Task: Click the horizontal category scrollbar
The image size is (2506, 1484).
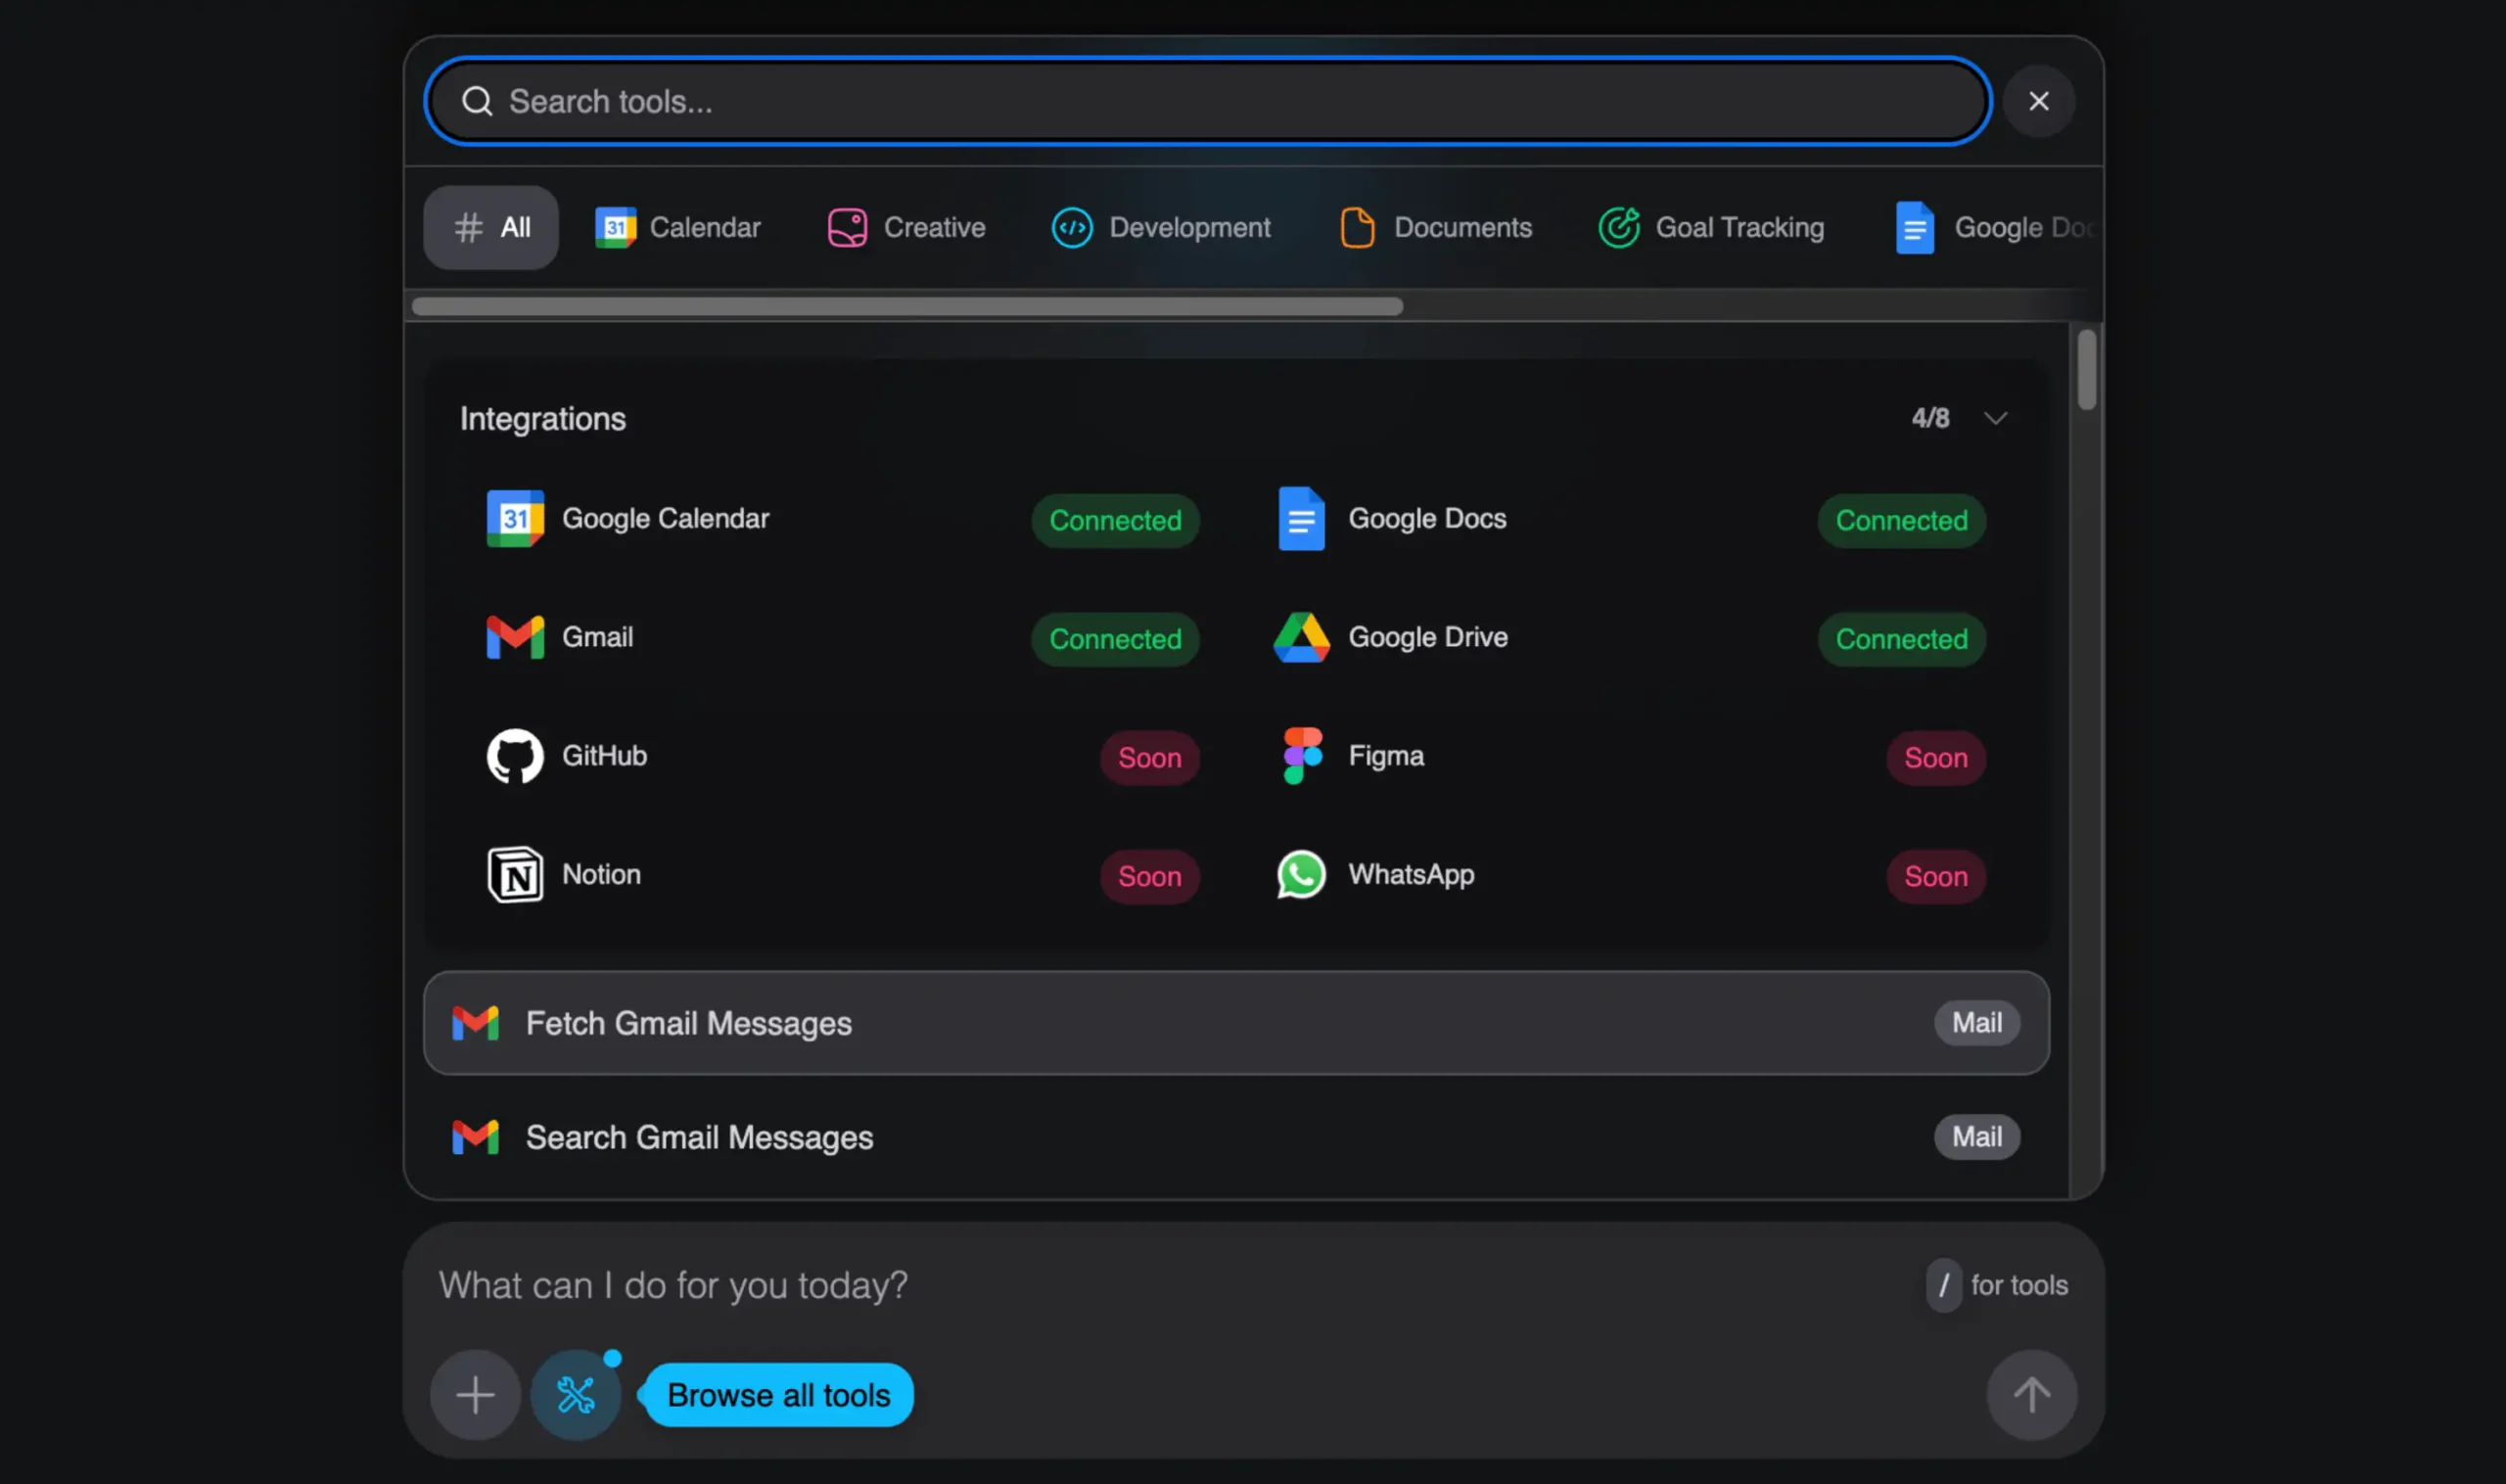Action: coord(907,306)
